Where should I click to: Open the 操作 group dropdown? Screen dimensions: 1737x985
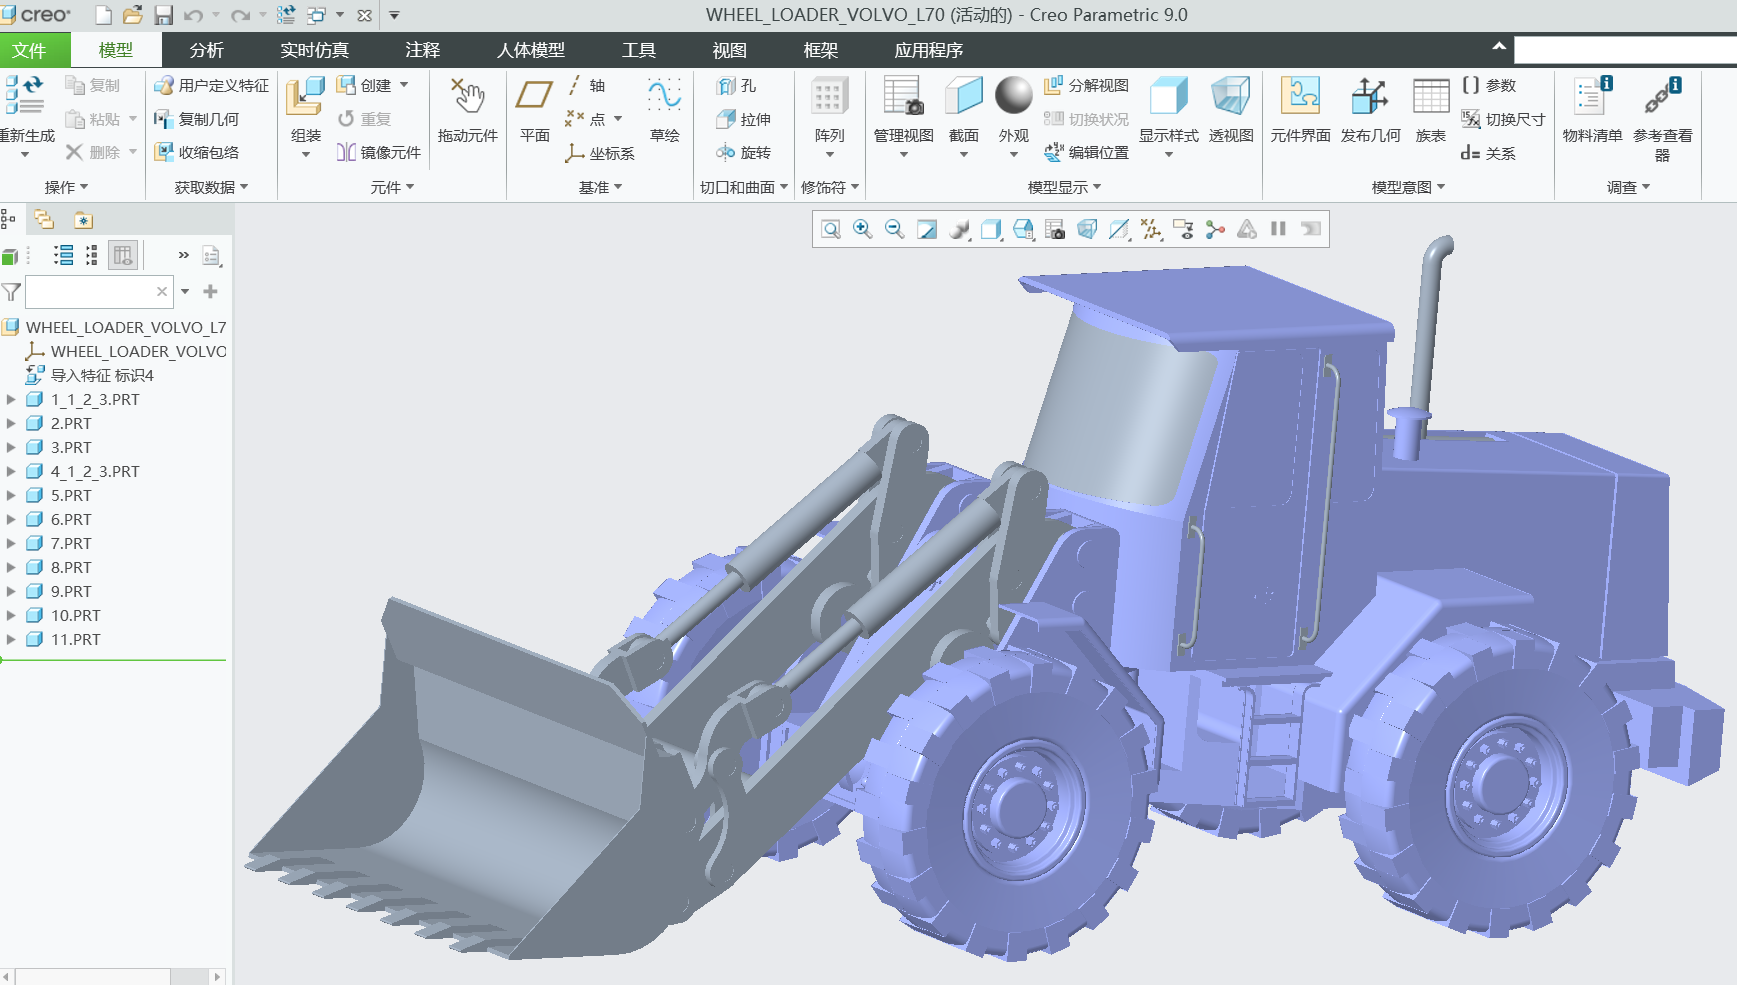pyautogui.click(x=67, y=187)
